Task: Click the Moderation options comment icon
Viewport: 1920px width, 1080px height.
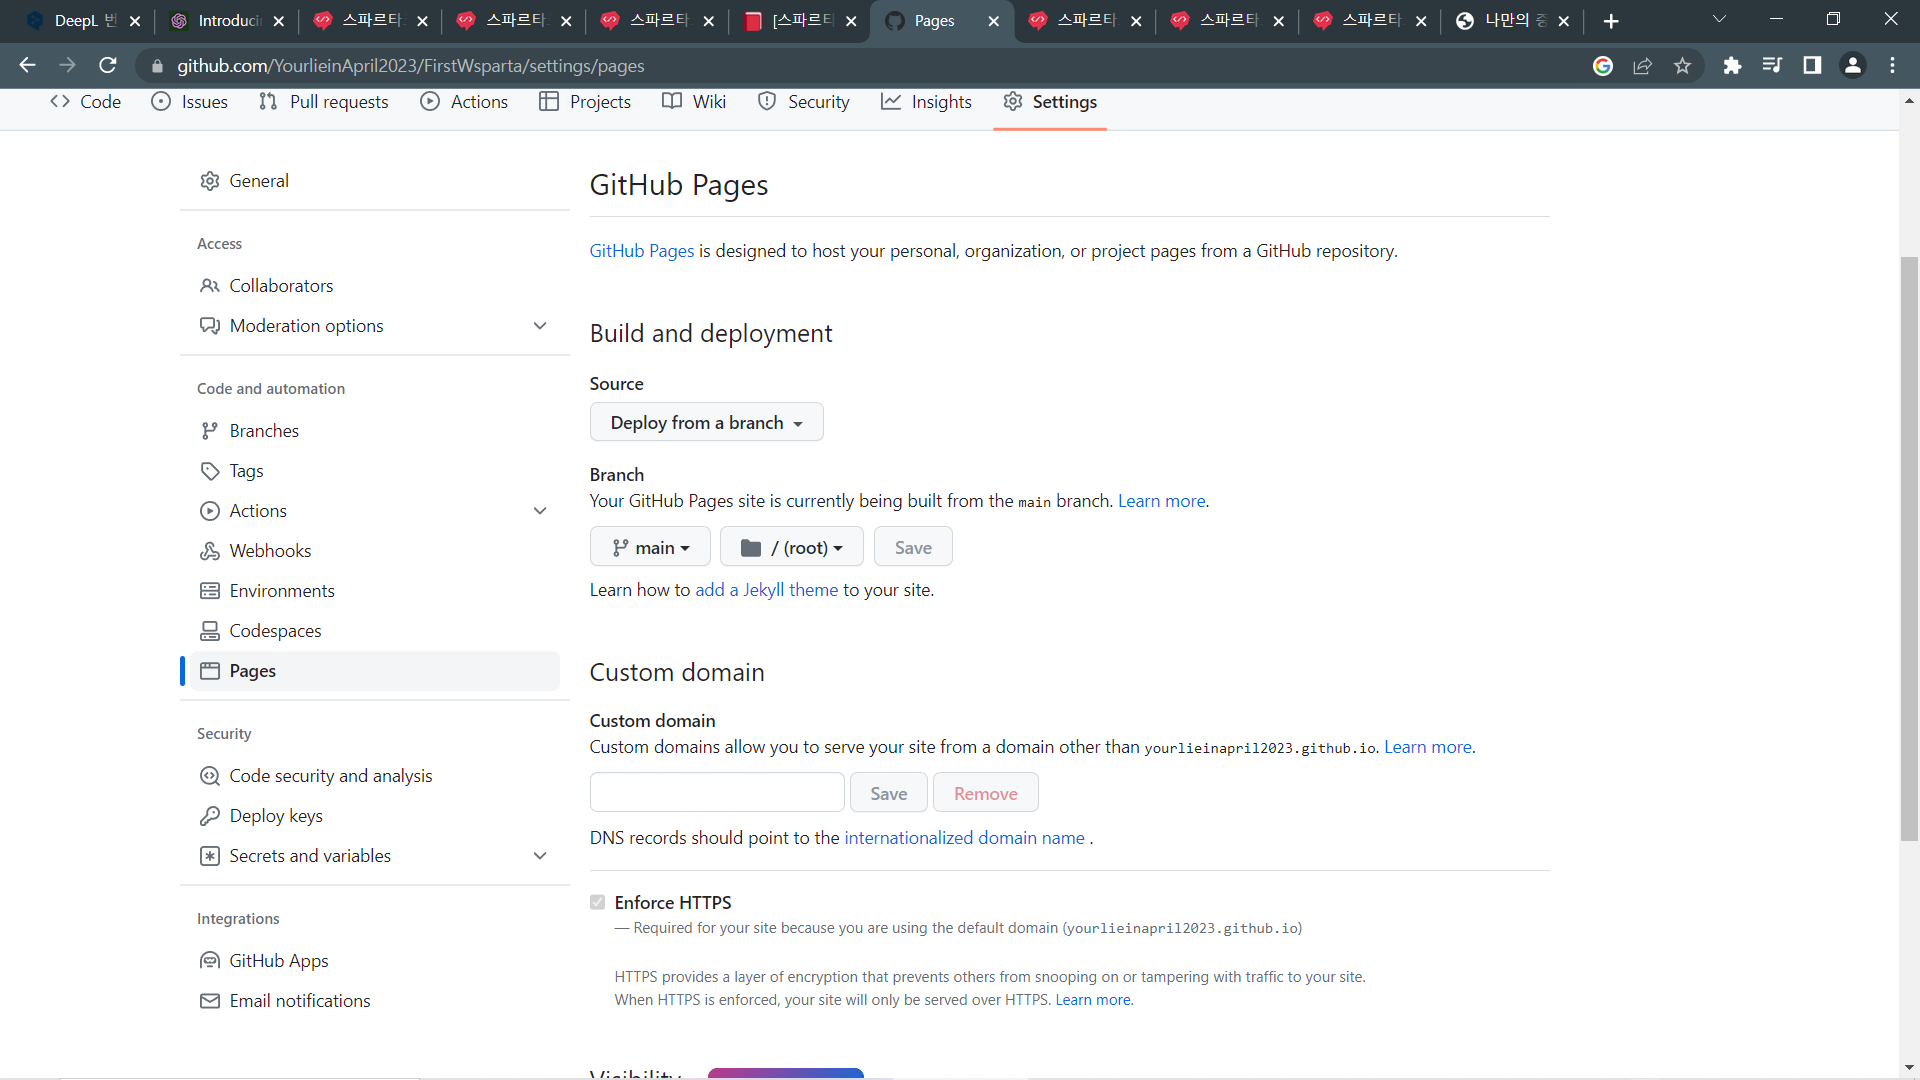Action: pos(210,326)
